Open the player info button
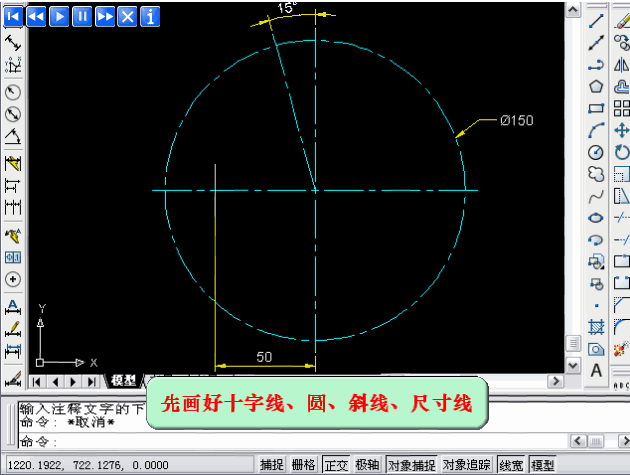The height and width of the screenshot is (475, 630). 150,17
